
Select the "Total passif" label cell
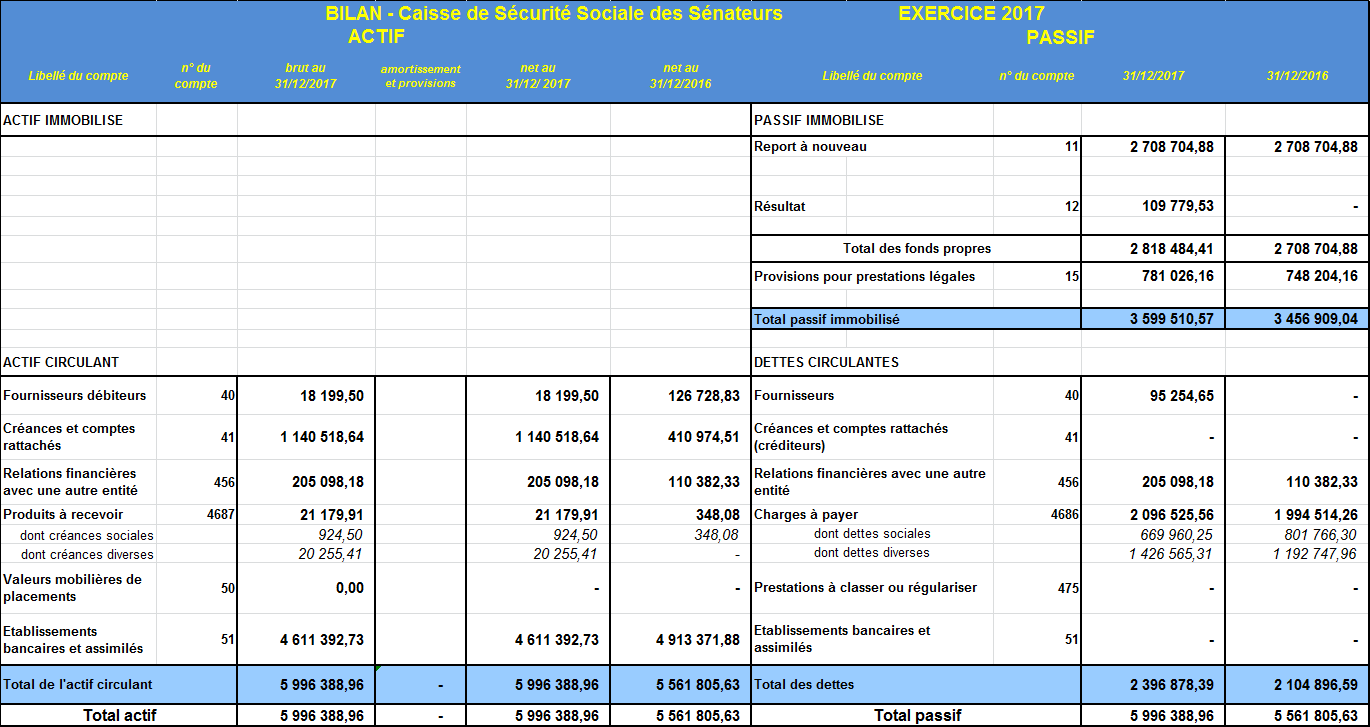point(917,716)
